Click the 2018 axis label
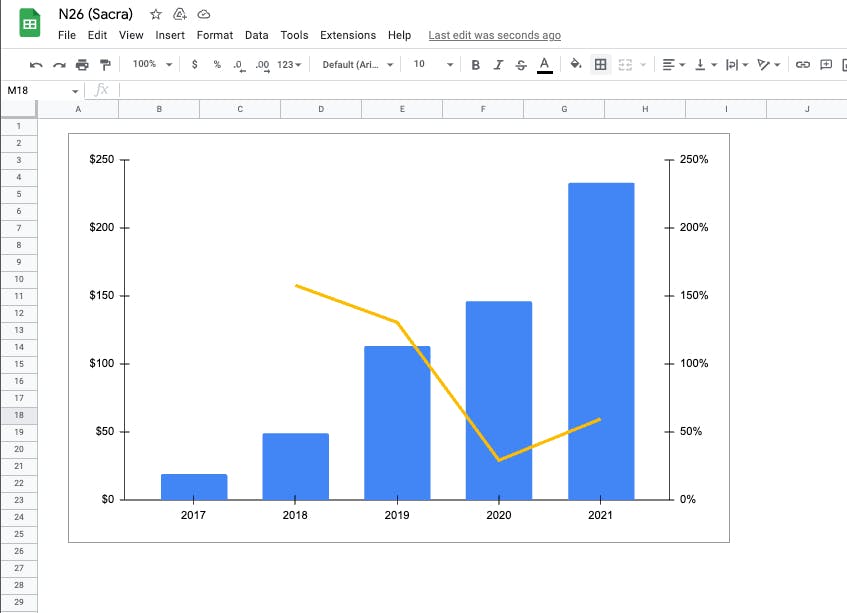 (x=295, y=515)
